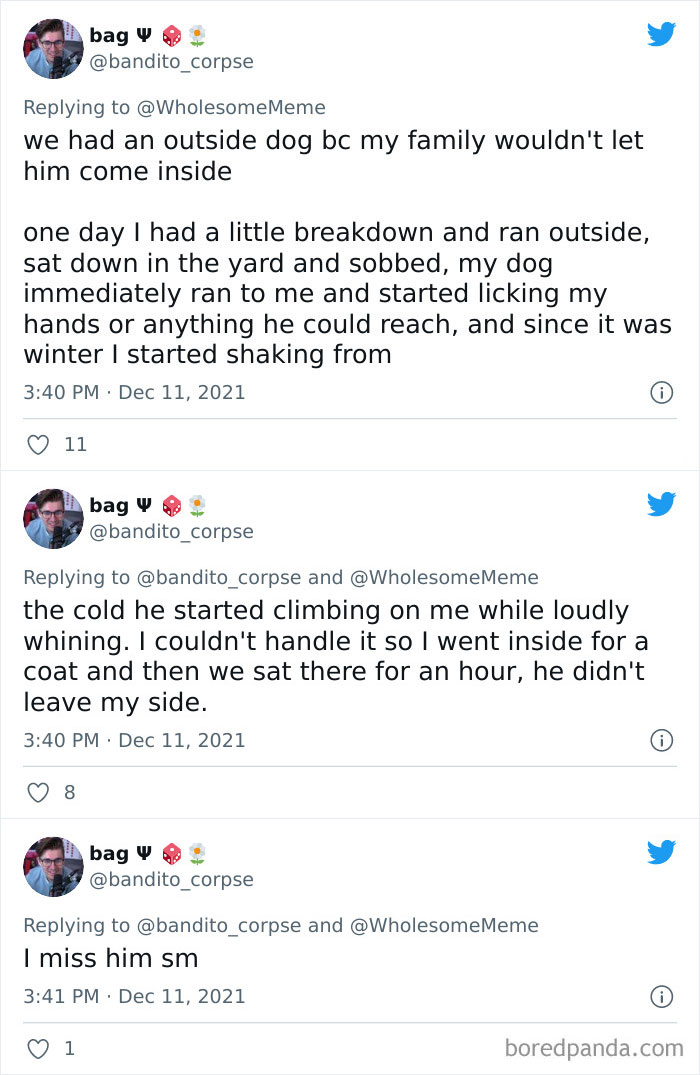700x1075 pixels.
Task: Click the dice emoji in the first username
Action: tap(171, 33)
